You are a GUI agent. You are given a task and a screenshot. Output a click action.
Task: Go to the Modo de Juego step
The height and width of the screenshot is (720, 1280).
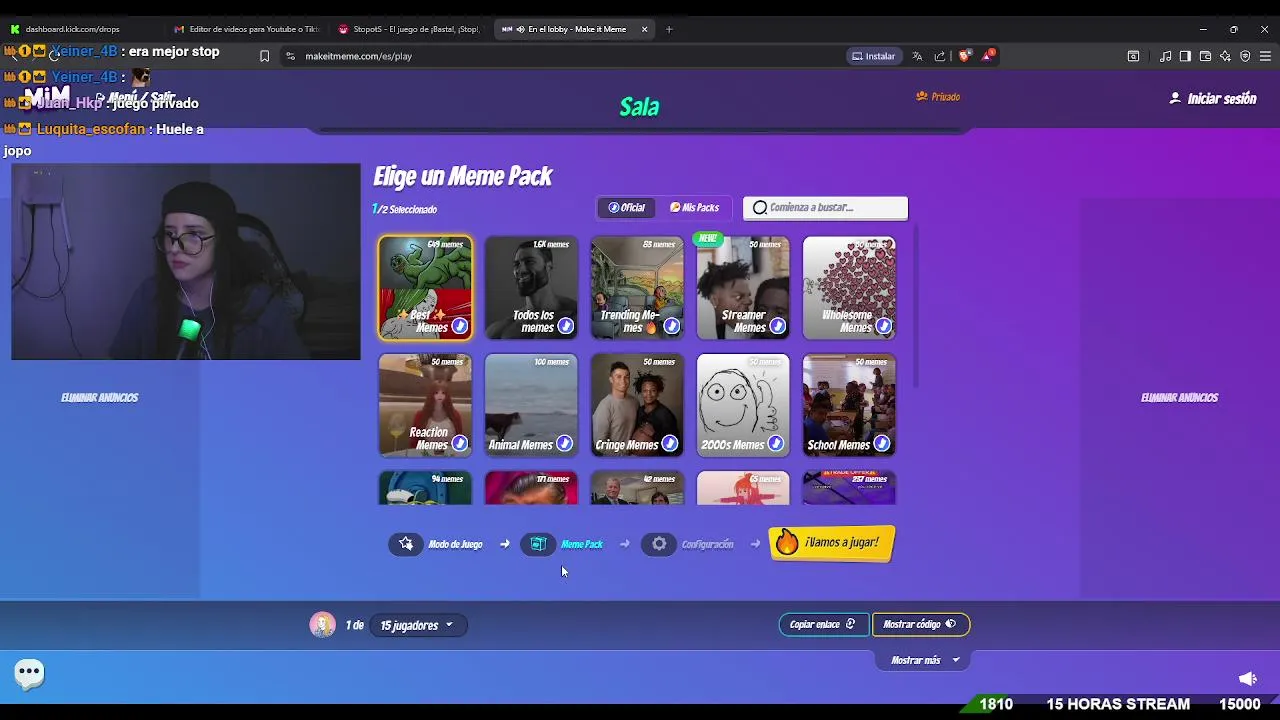(455, 544)
